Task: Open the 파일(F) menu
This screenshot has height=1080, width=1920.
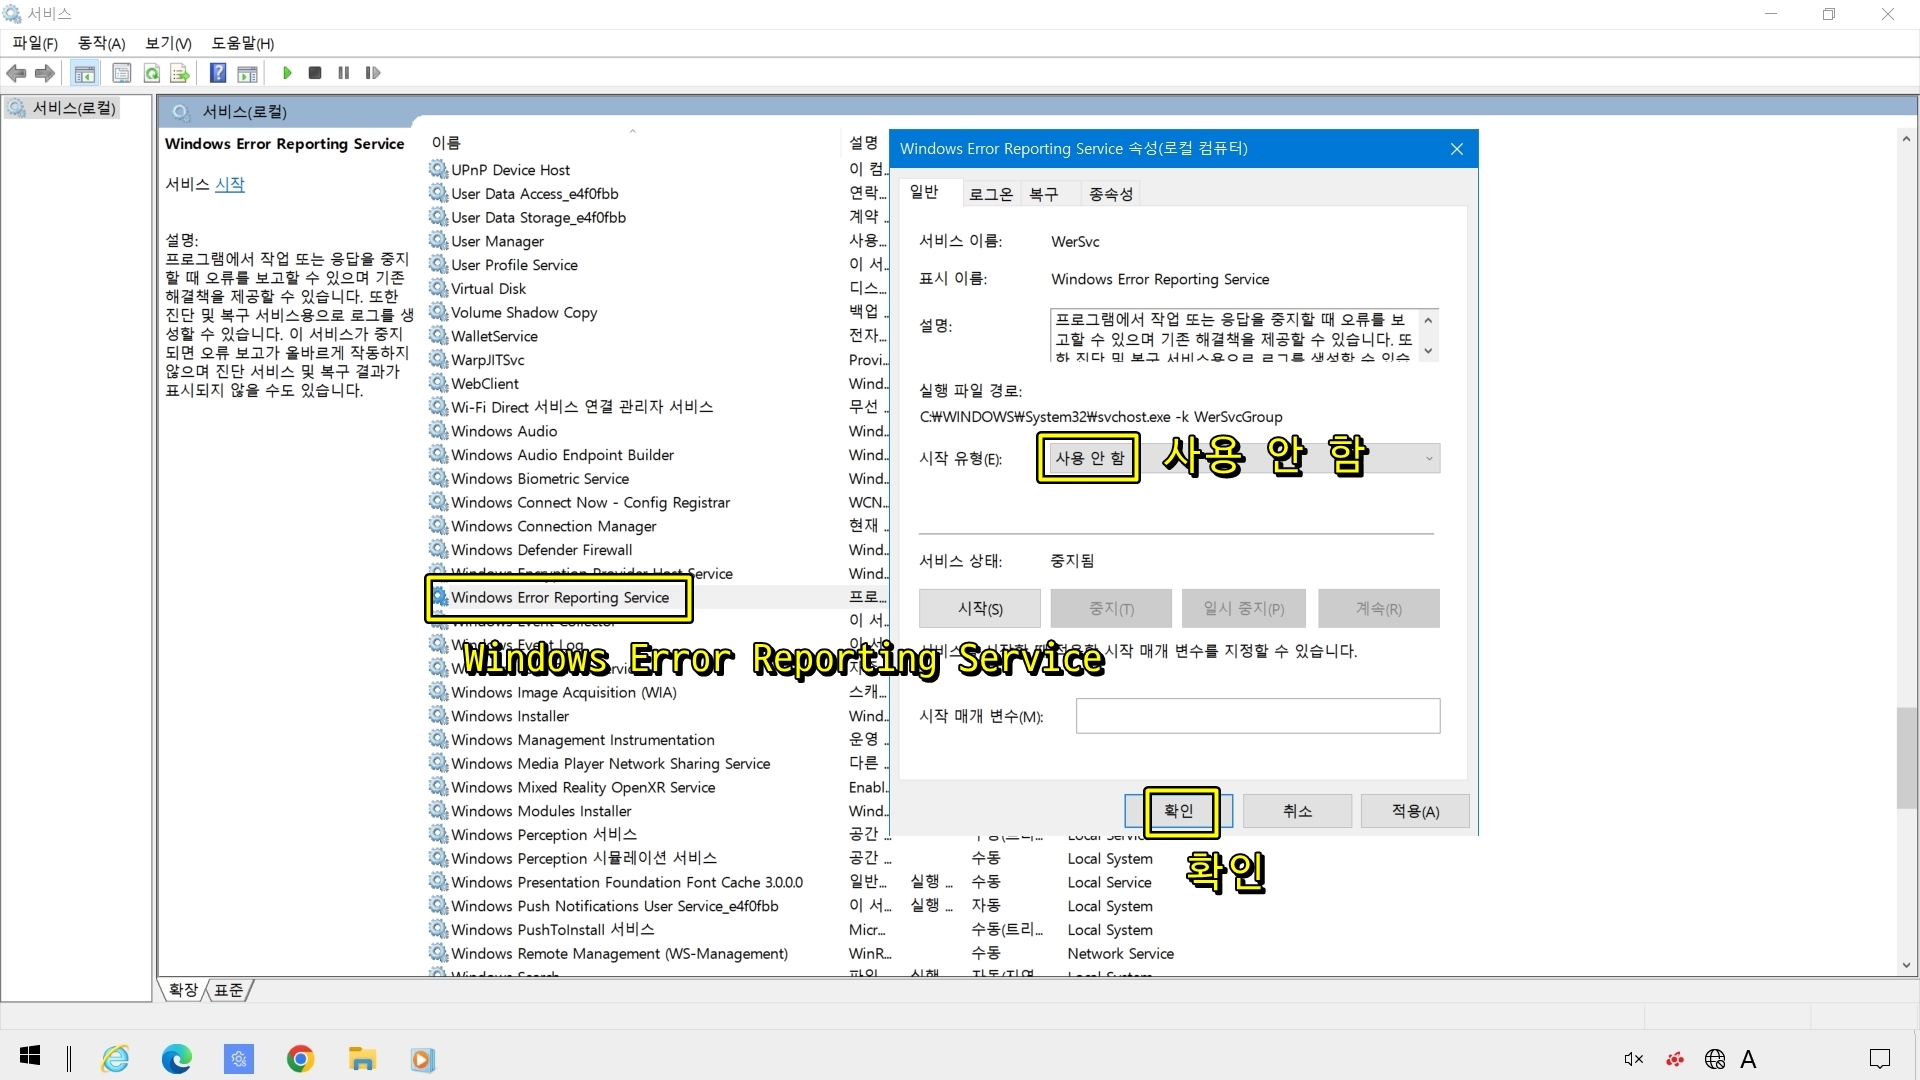Action: pos(35,43)
